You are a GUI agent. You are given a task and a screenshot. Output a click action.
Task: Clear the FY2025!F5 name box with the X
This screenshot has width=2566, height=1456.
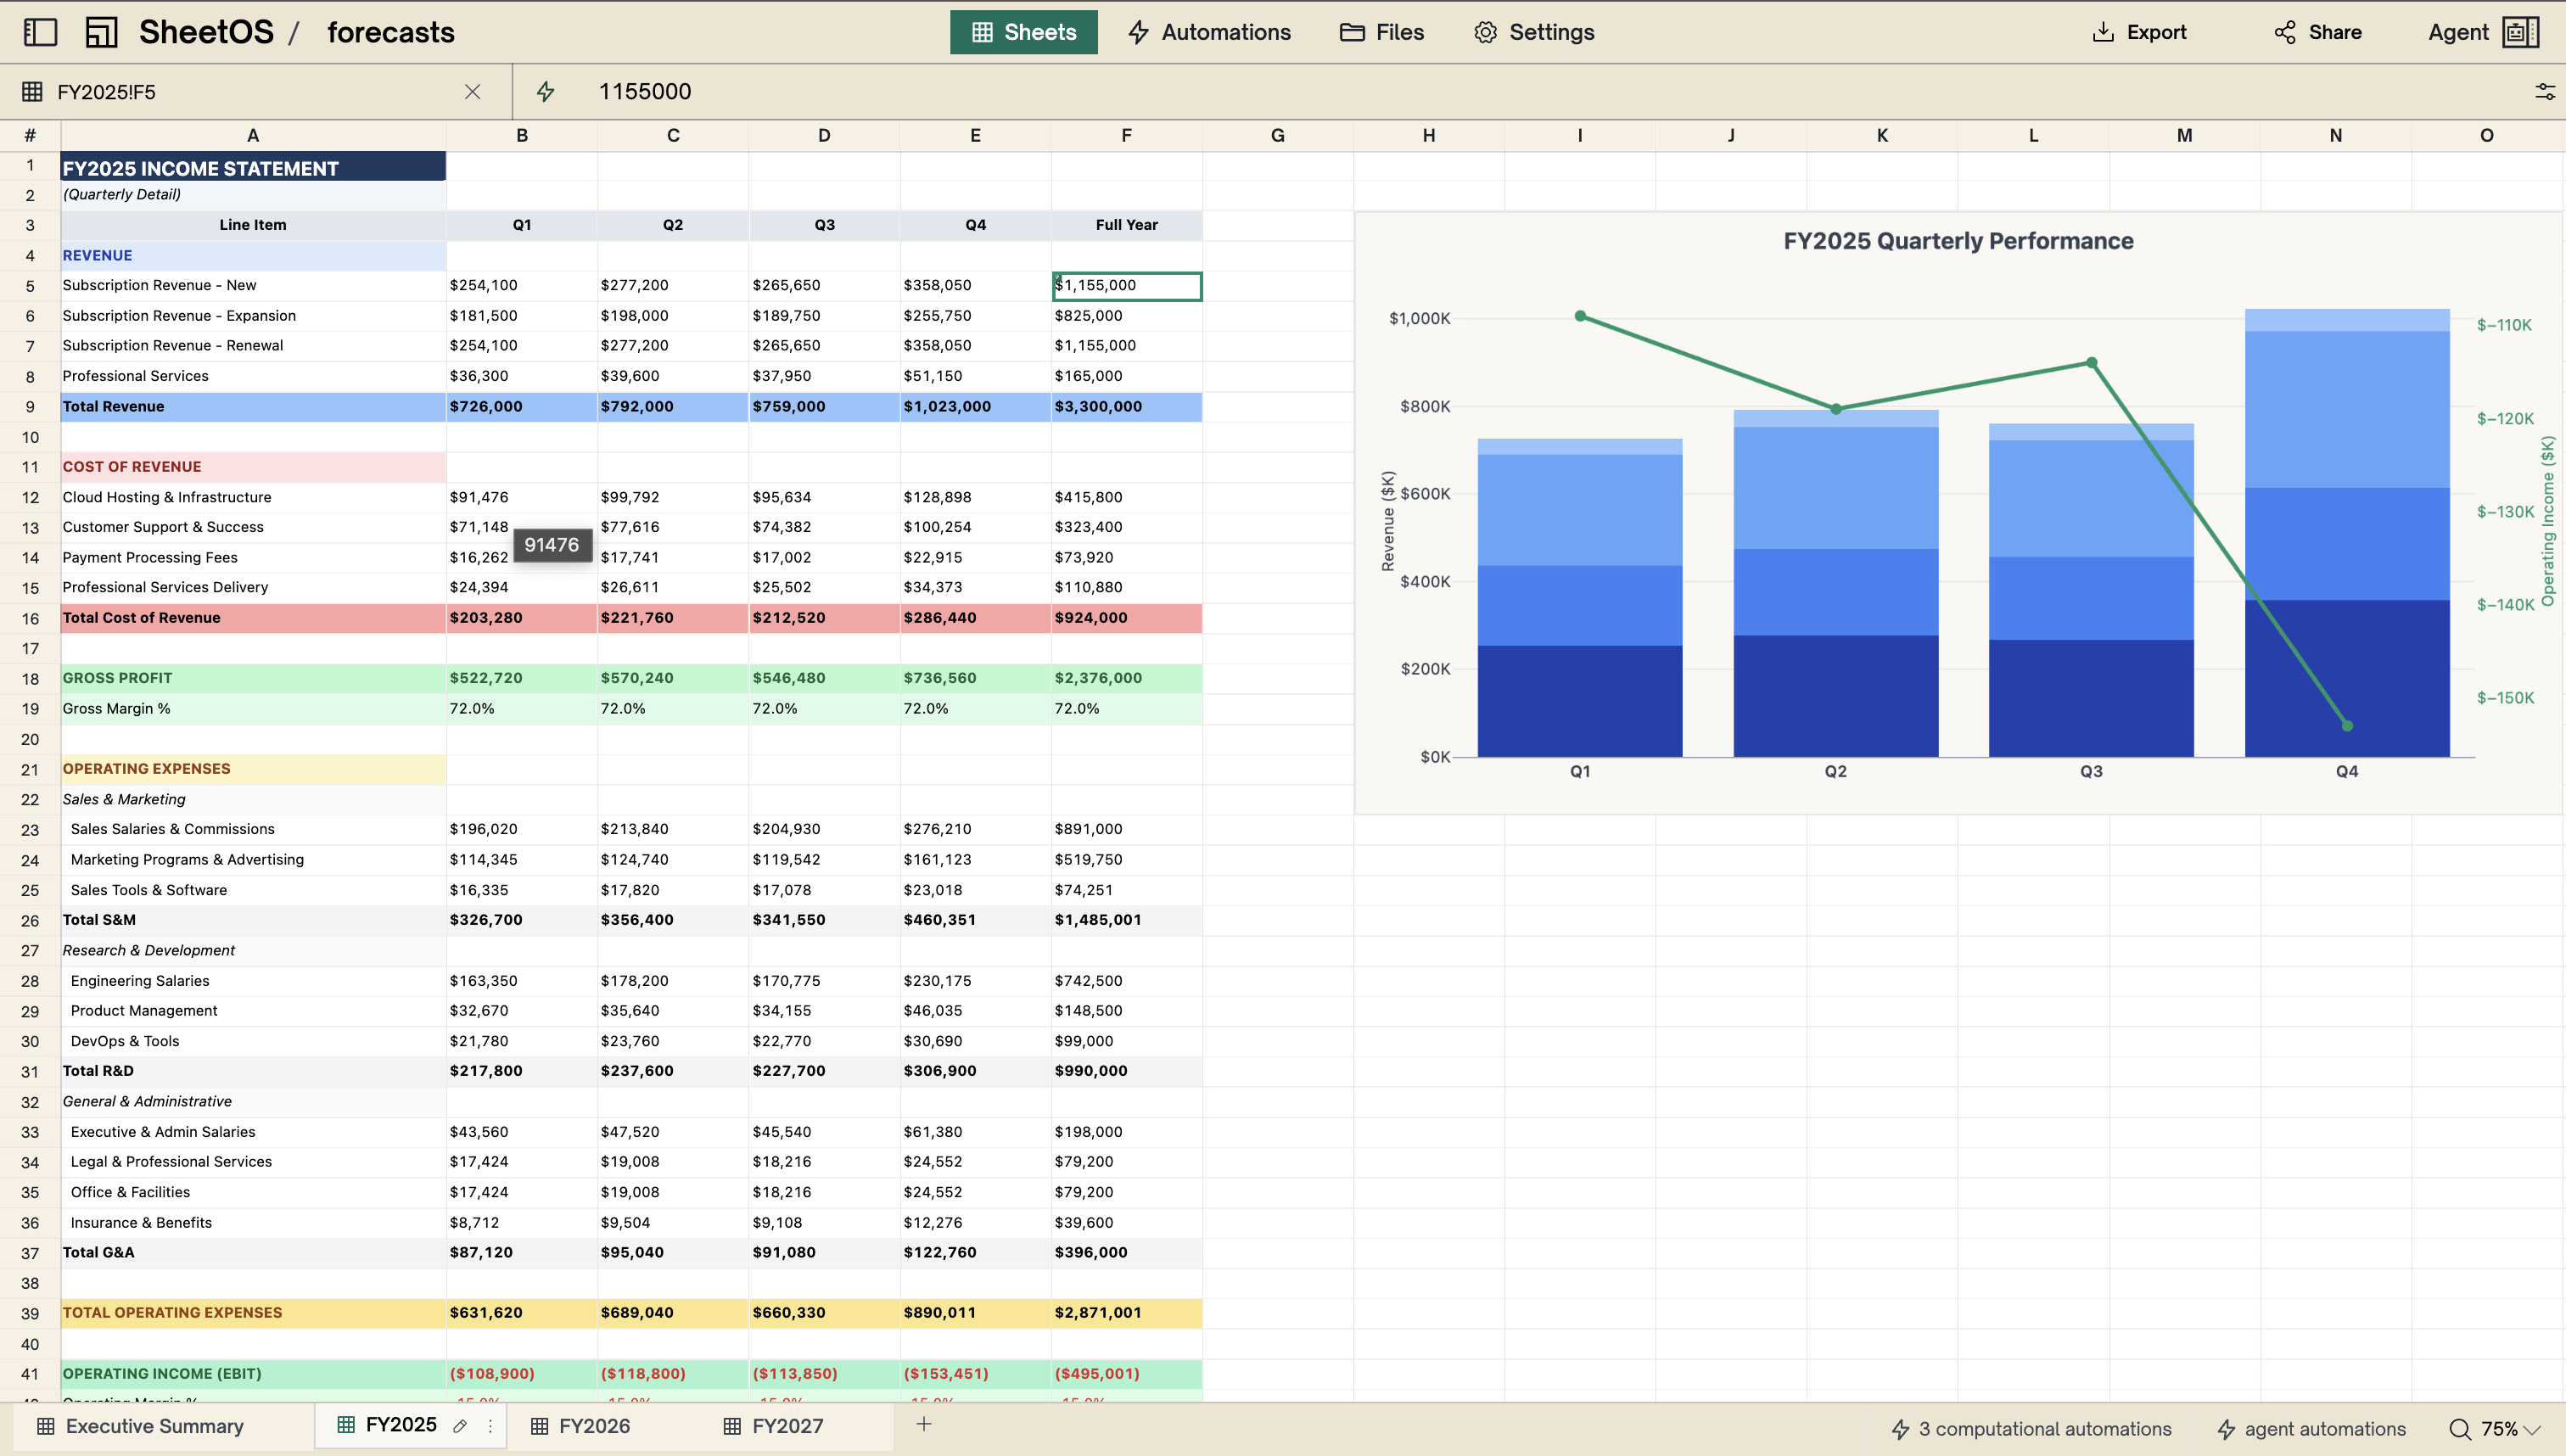click(x=471, y=91)
